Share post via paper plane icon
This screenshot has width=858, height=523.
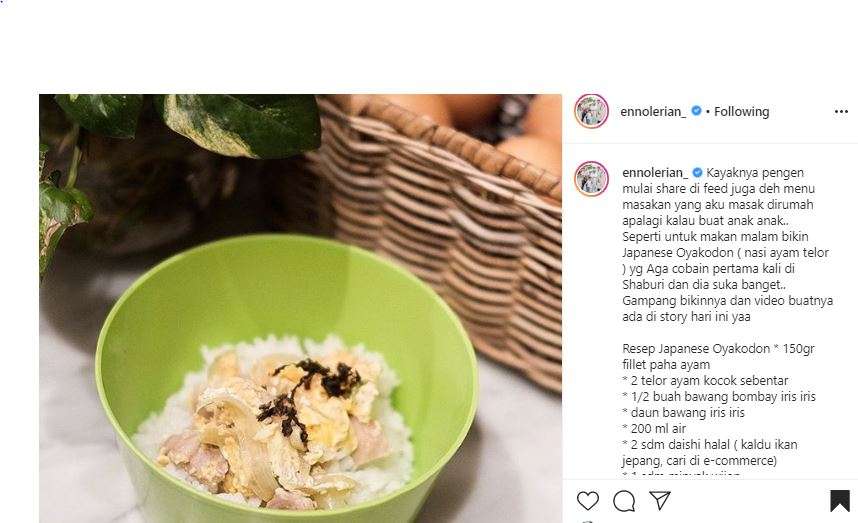660,500
